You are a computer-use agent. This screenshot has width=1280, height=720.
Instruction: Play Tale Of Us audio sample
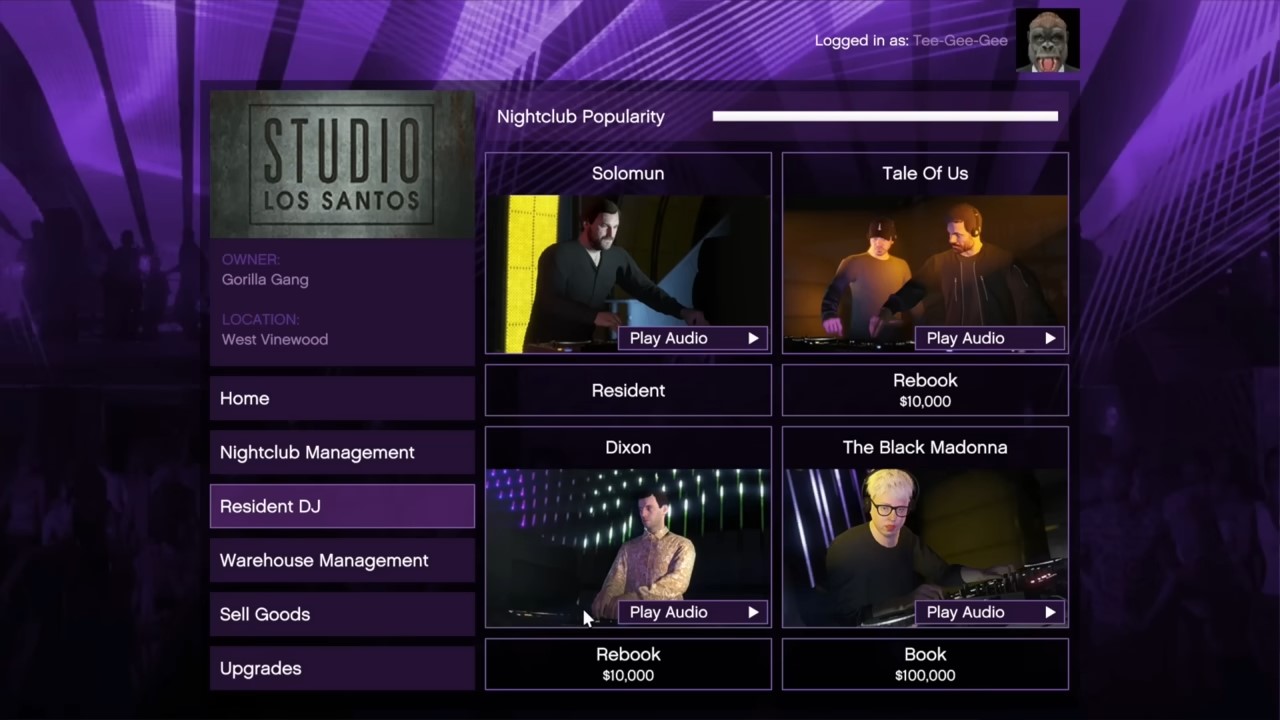pyautogui.click(x=990, y=338)
